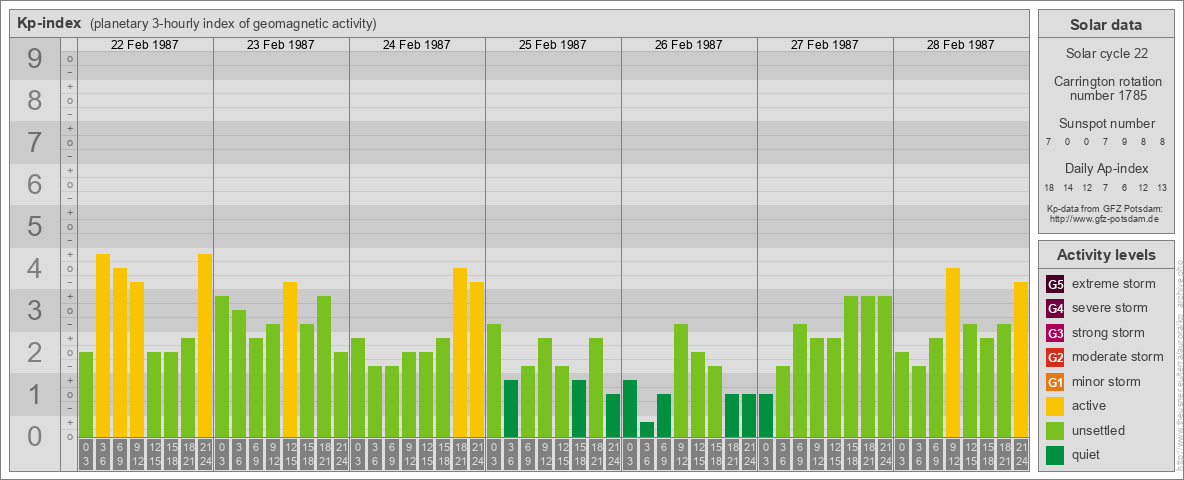Click the G3 strong storm badge
Viewport: 1184px width, 480px height.
[x=1055, y=333]
